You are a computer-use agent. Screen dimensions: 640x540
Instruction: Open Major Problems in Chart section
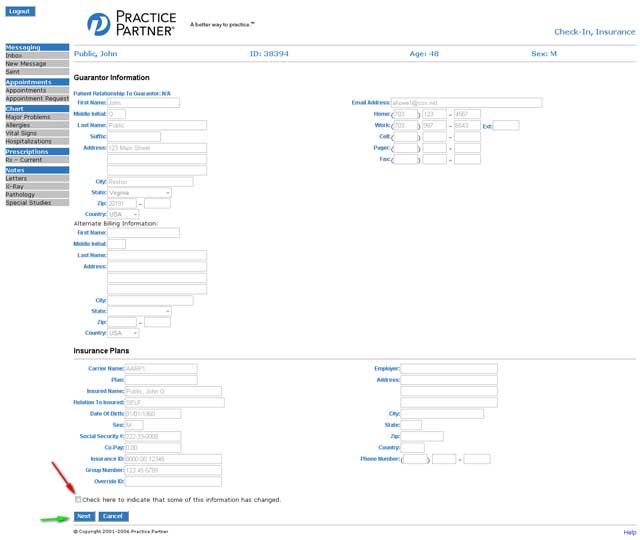click(28, 117)
